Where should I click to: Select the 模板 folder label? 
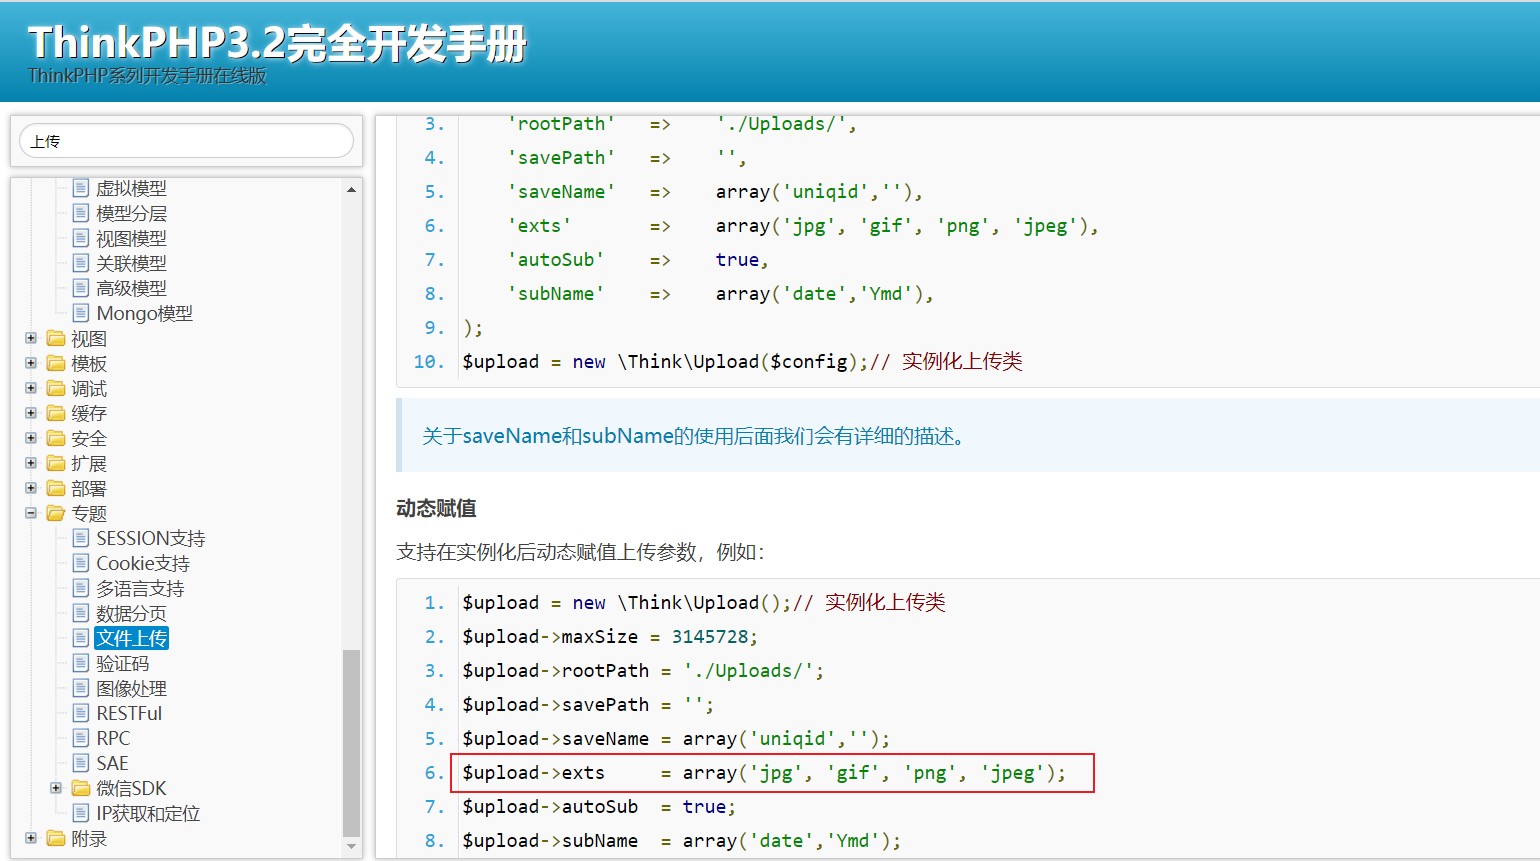click(x=89, y=363)
